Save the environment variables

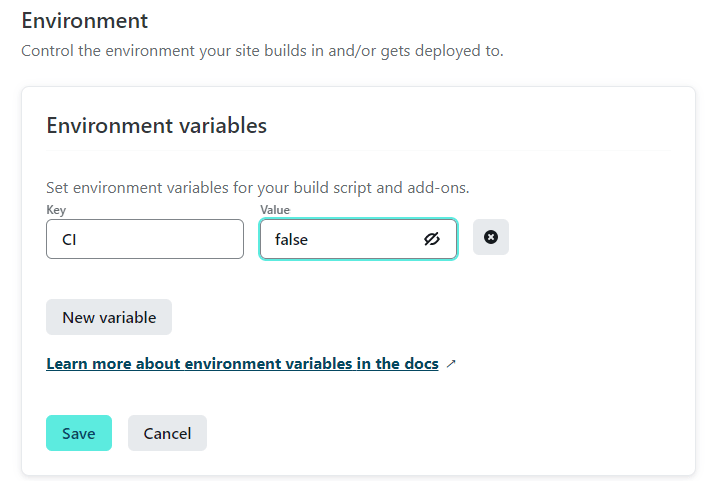click(79, 433)
